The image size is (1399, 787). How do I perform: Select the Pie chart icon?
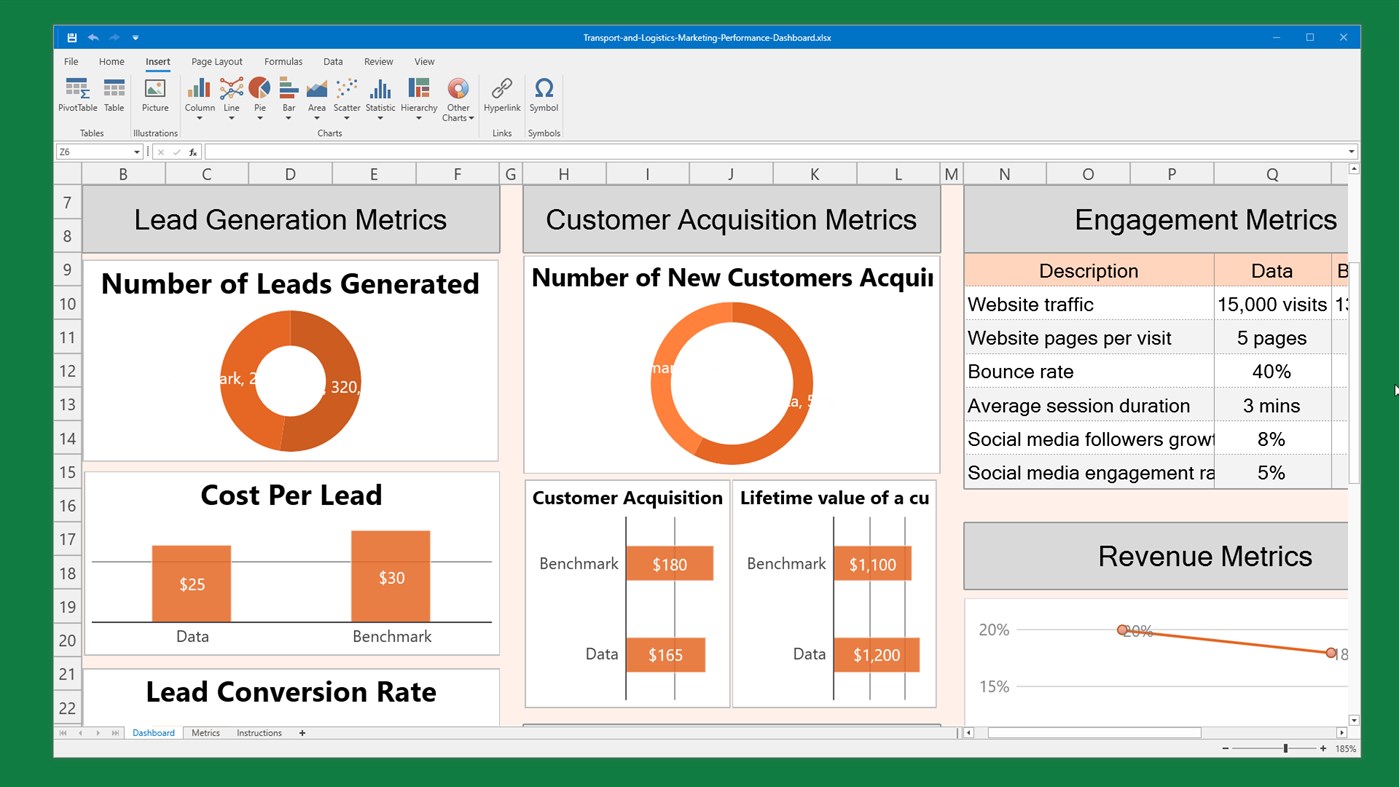tap(259, 97)
